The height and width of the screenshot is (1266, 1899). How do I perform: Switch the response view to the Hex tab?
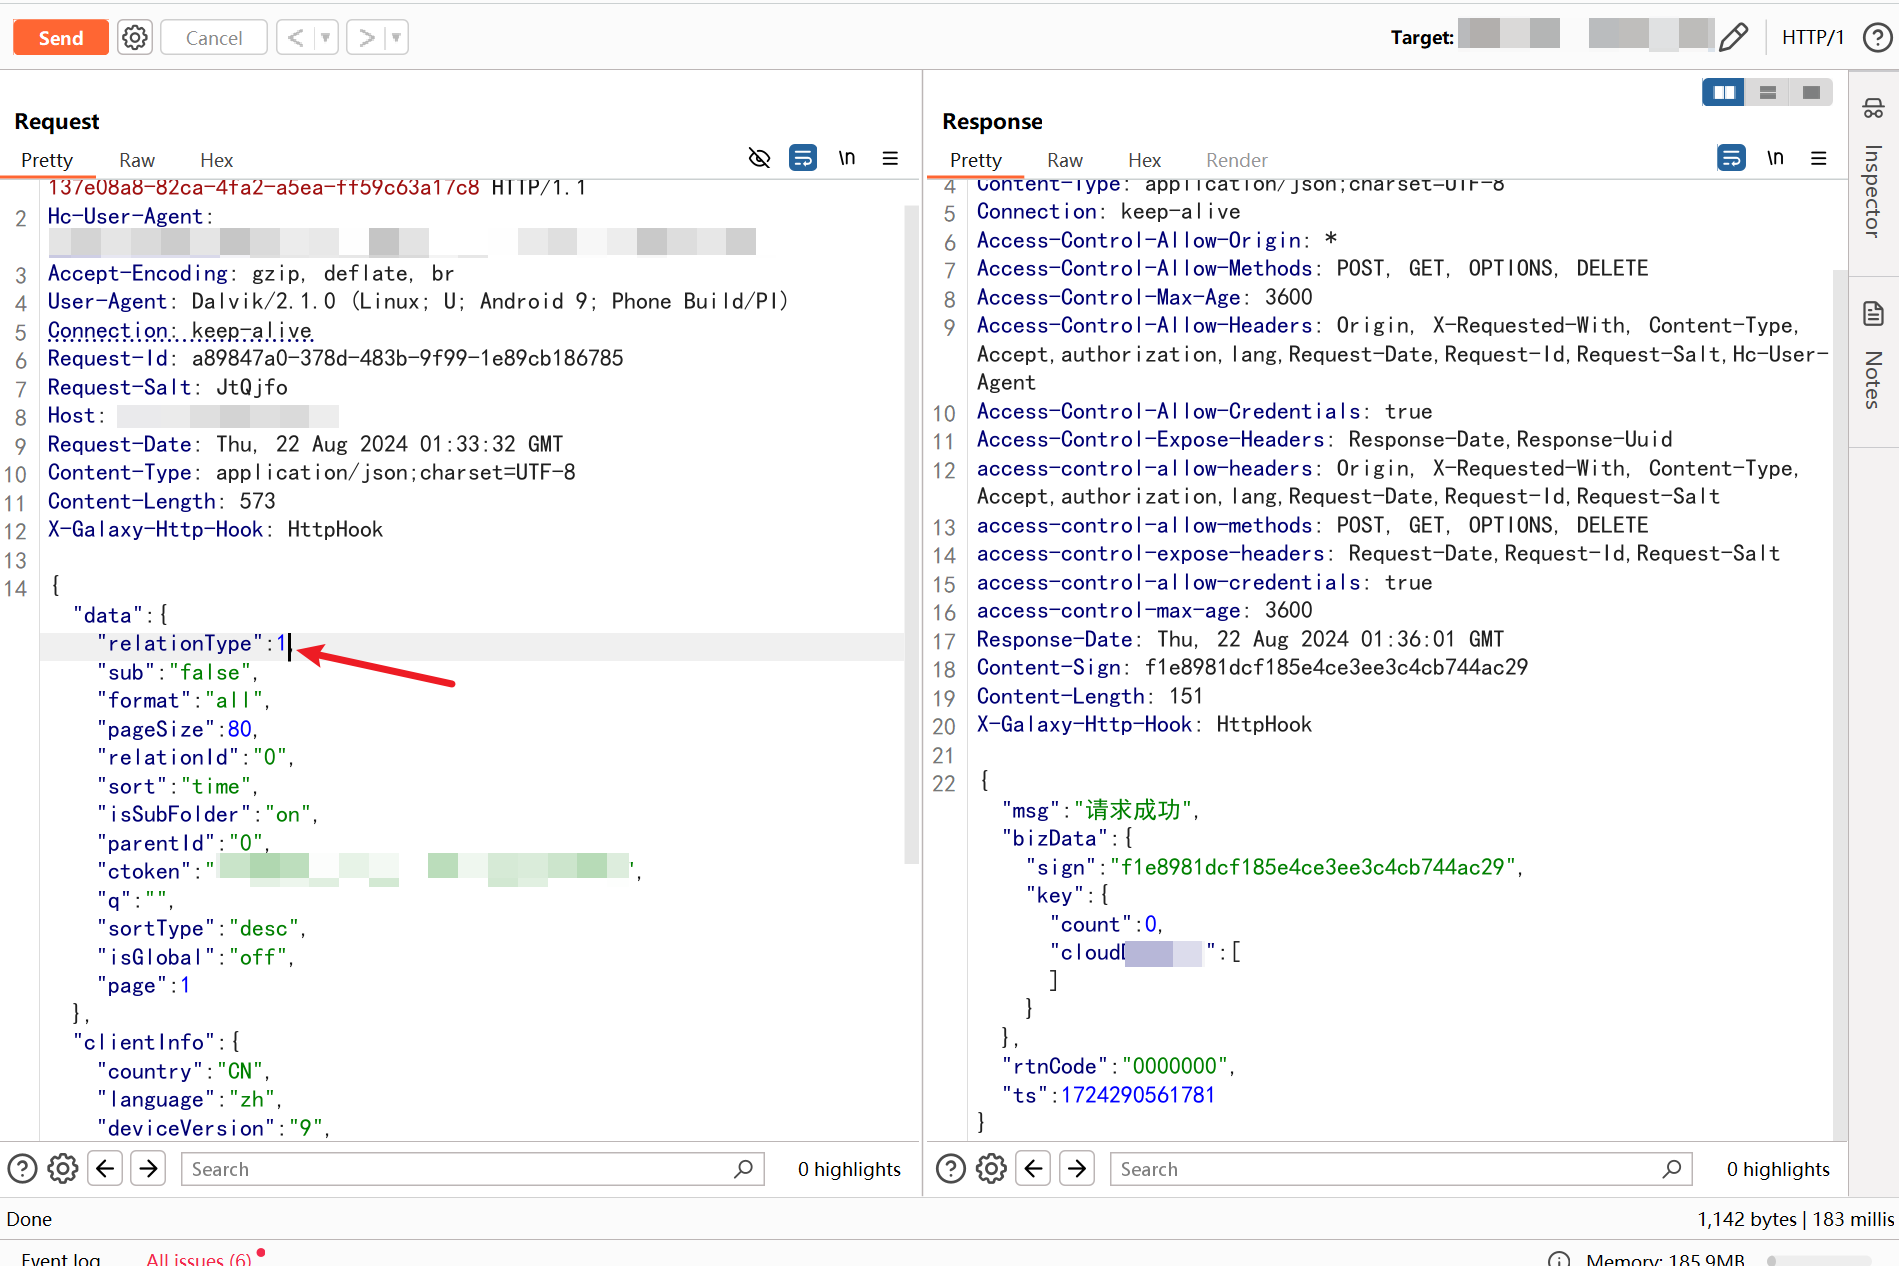click(x=1144, y=160)
